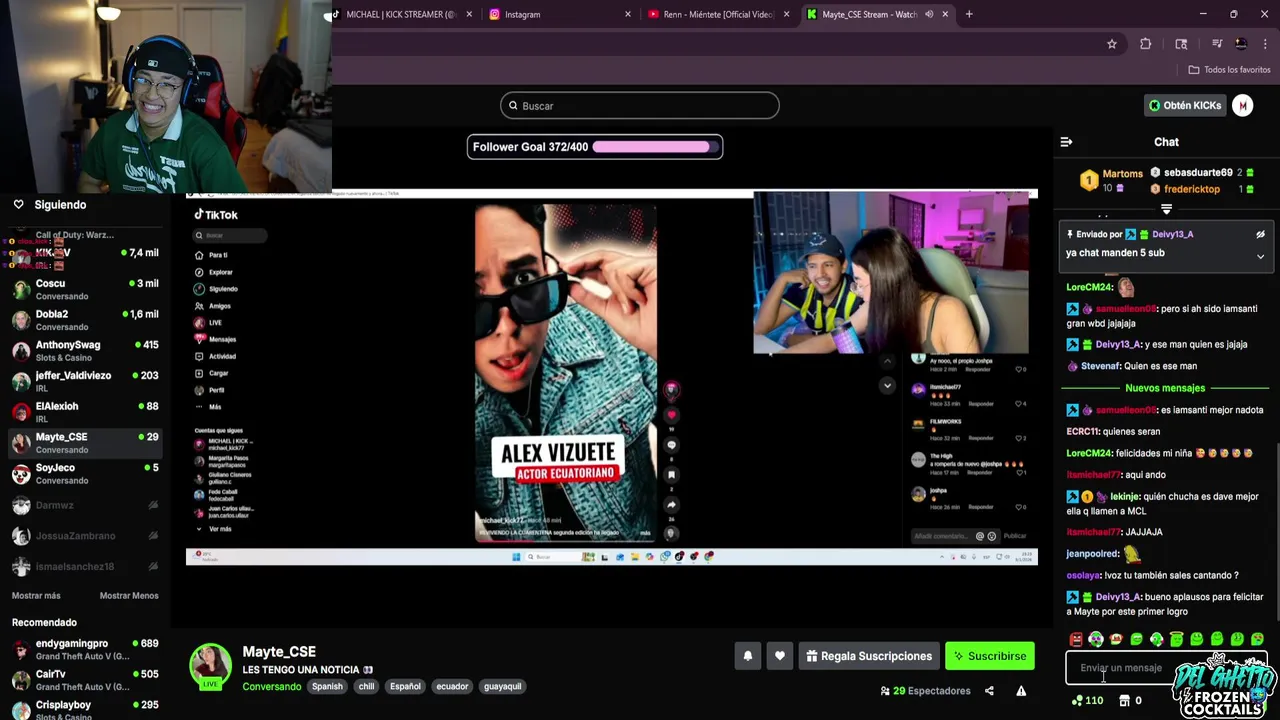Viewport: 1280px width, 720px height.
Task: Bookmark this page with the star icon
Action: click(1111, 44)
